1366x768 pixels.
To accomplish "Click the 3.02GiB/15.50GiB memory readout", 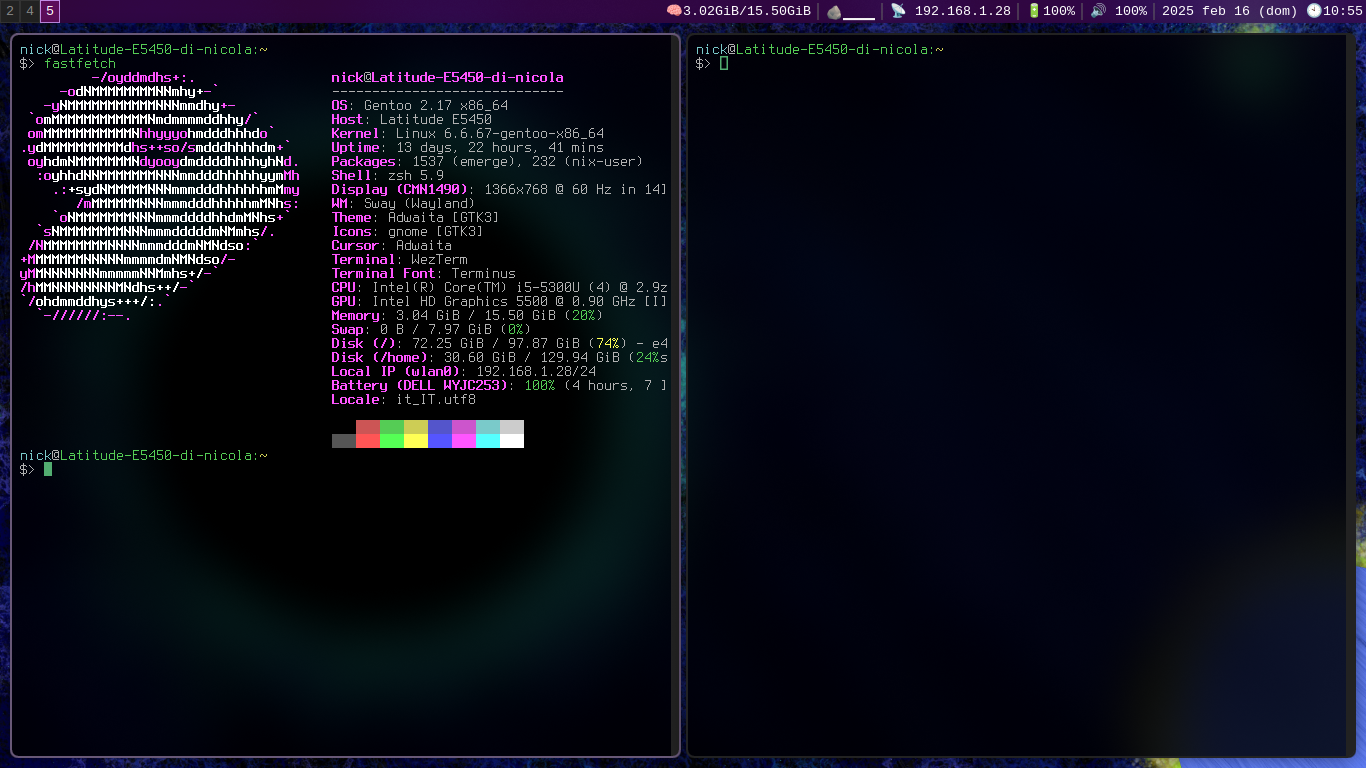I will coord(747,11).
